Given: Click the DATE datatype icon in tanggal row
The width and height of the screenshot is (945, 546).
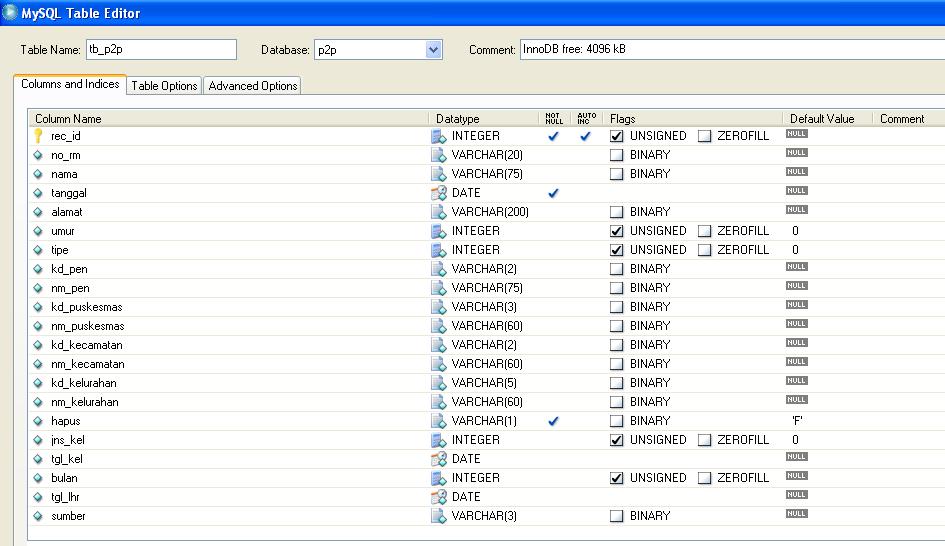Looking at the screenshot, I should pos(439,193).
